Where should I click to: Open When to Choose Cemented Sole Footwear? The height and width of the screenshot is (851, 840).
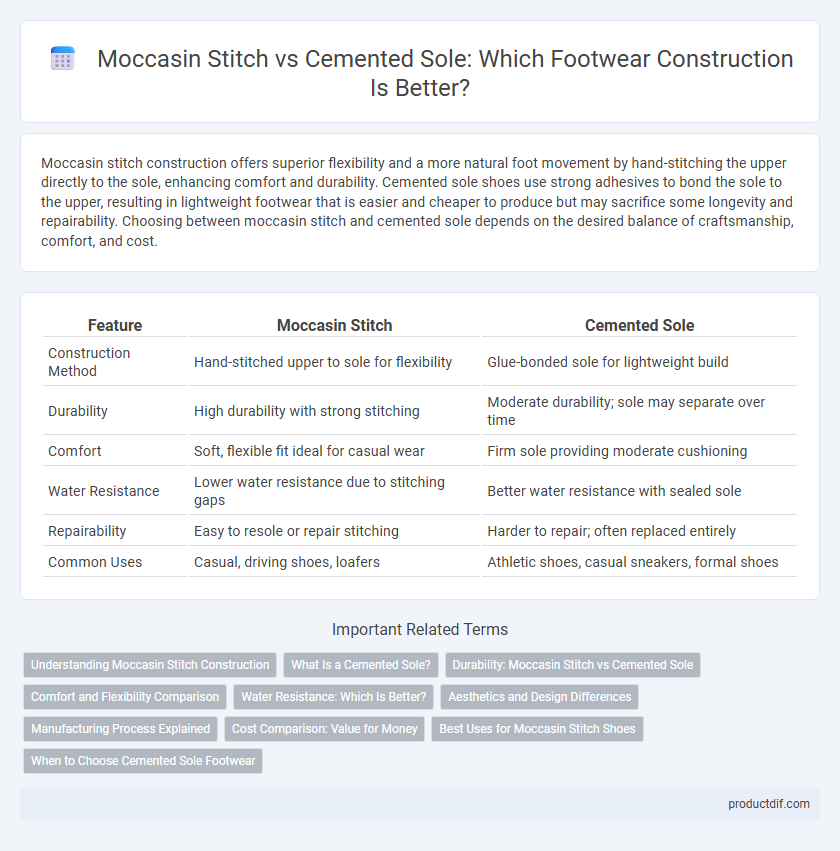point(143,761)
